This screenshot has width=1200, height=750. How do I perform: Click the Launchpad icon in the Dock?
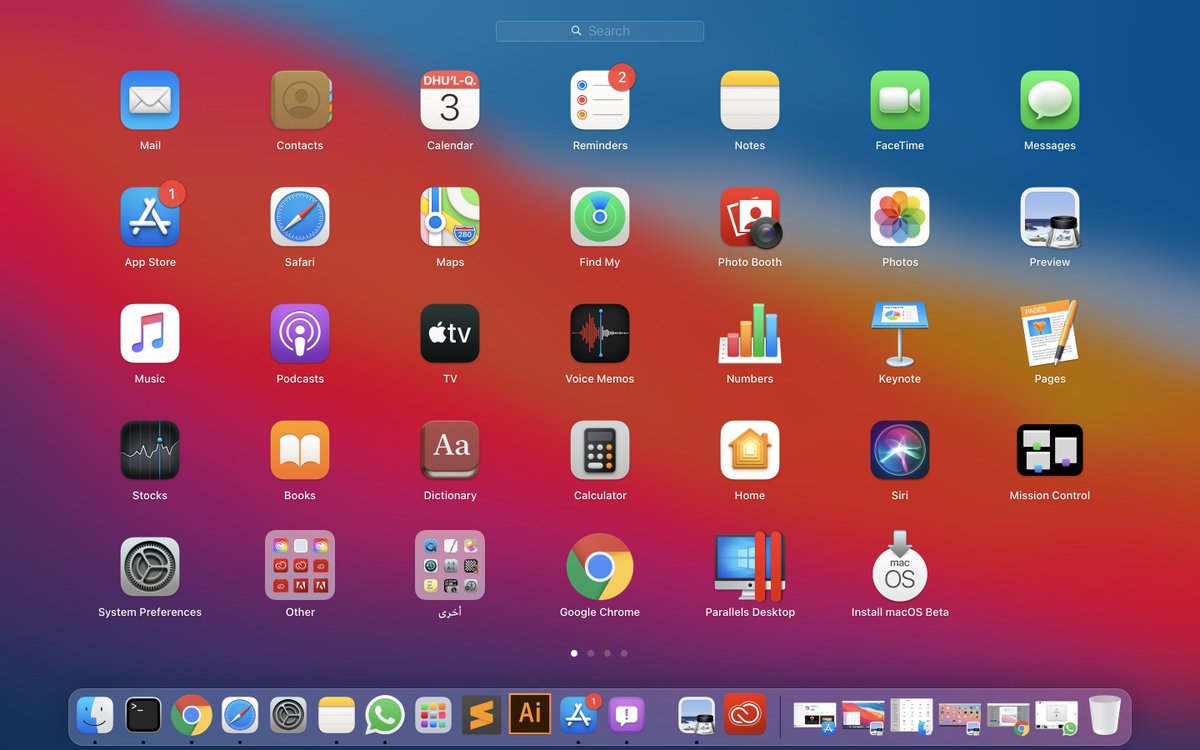[433, 715]
